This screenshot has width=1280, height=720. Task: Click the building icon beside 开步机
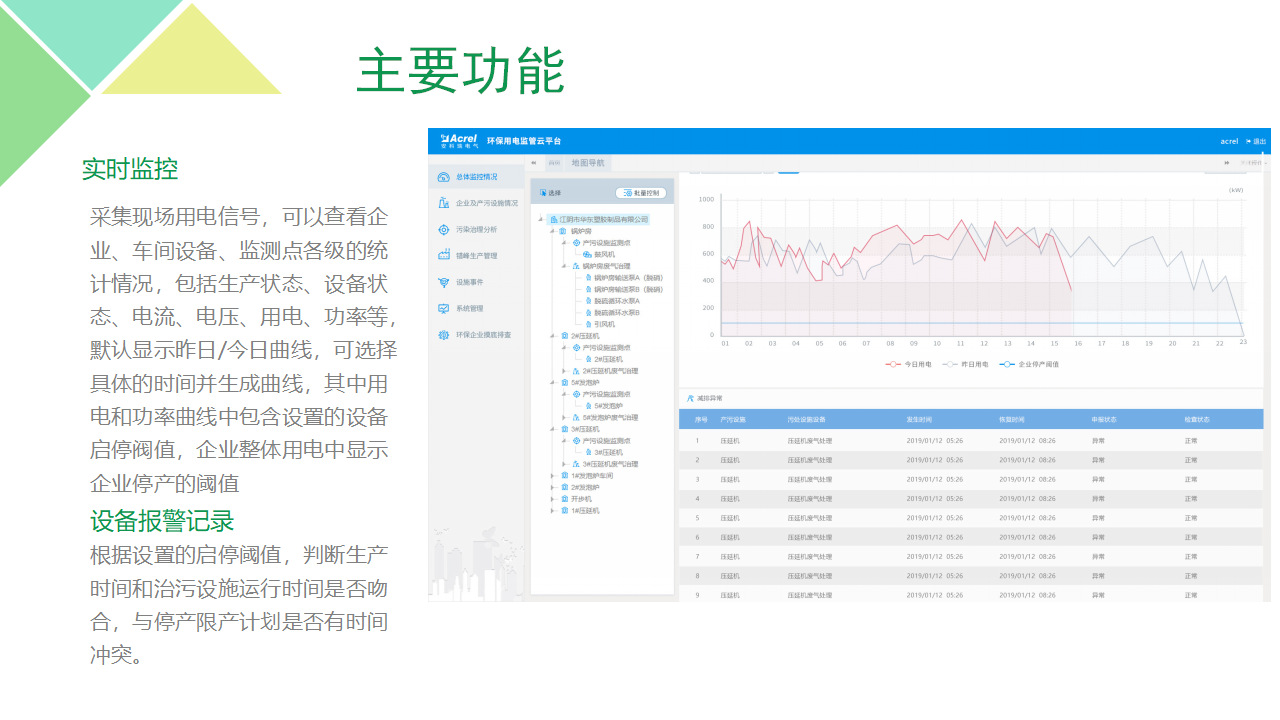[565, 499]
